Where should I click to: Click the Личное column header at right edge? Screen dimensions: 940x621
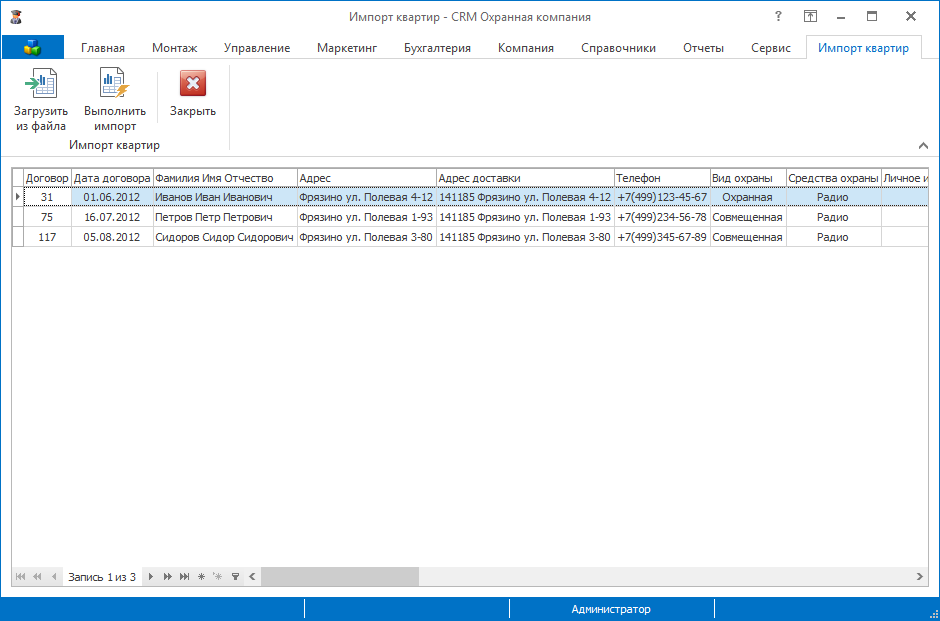point(905,178)
